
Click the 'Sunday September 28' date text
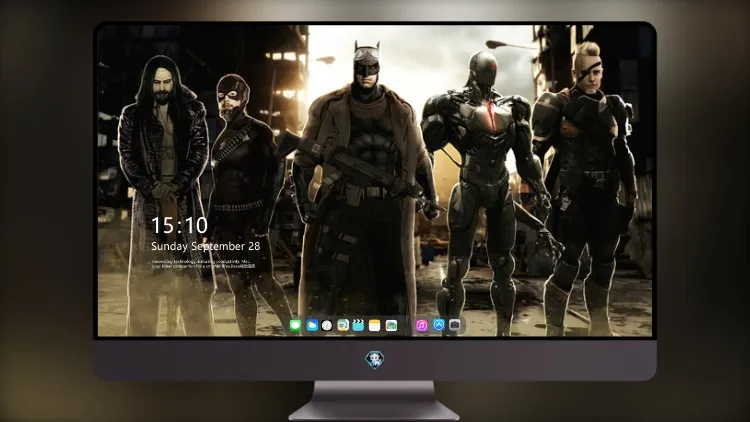206,246
